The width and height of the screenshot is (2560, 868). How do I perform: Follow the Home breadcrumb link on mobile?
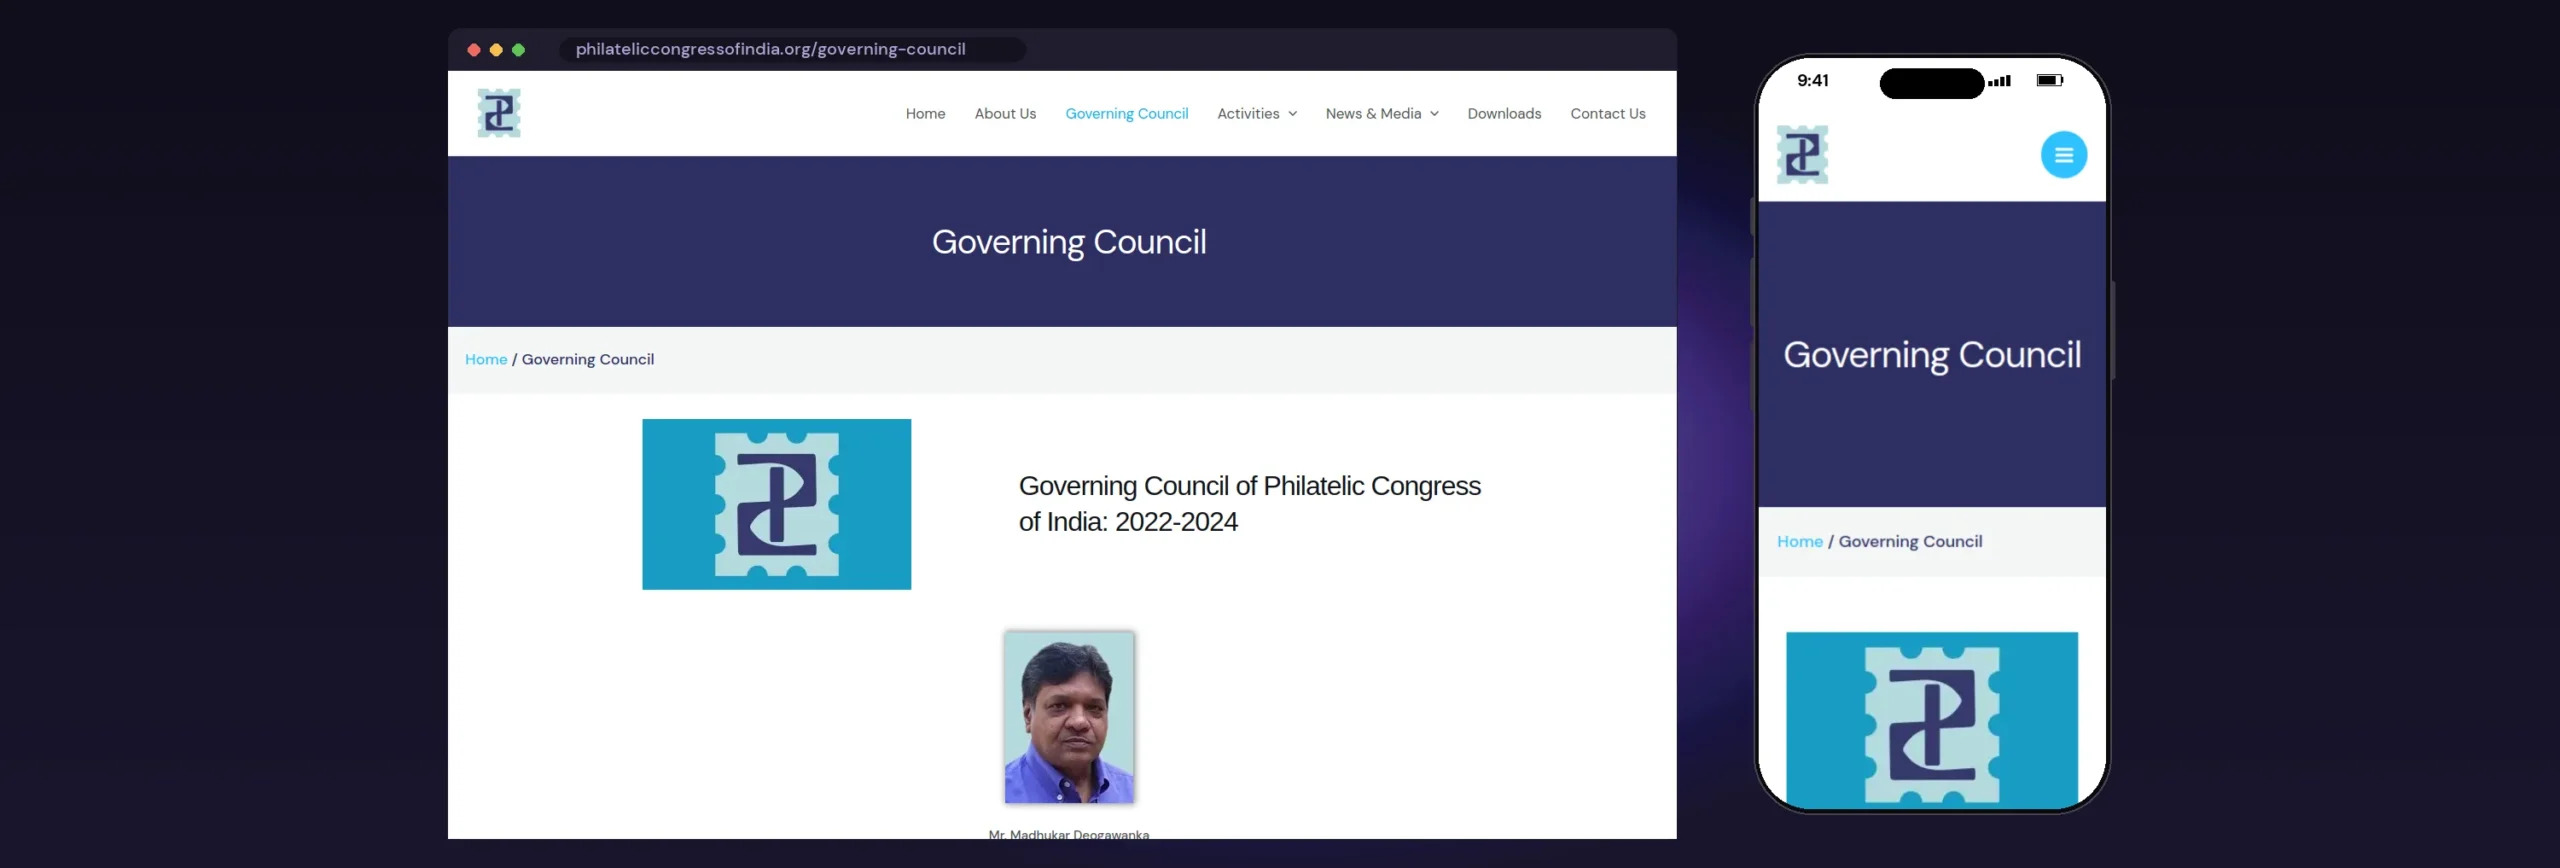pos(1800,541)
